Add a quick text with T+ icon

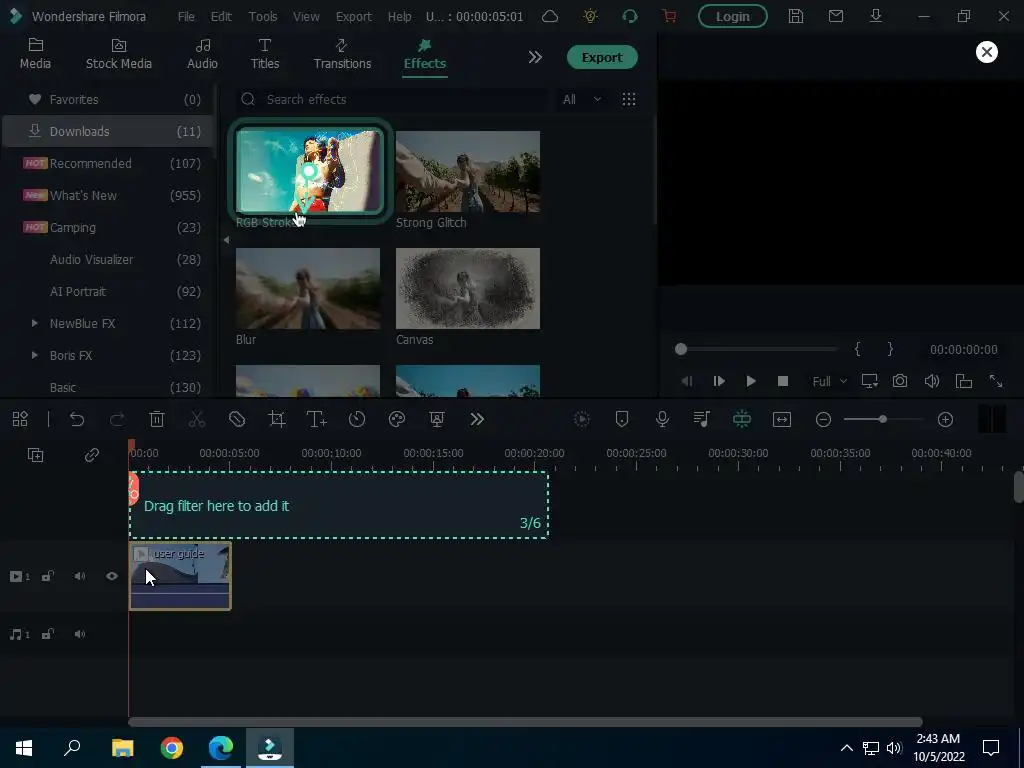pos(317,419)
